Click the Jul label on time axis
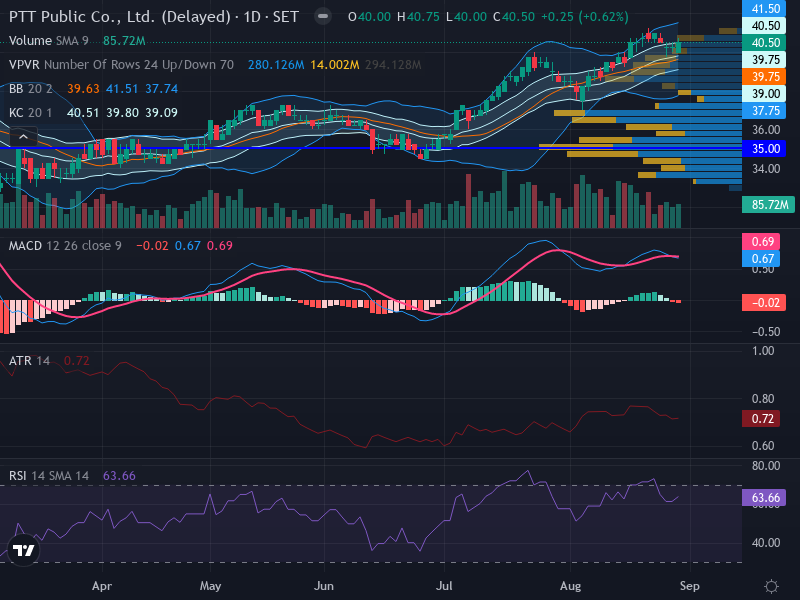Screen dimensions: 800x600 coord(444,586)
